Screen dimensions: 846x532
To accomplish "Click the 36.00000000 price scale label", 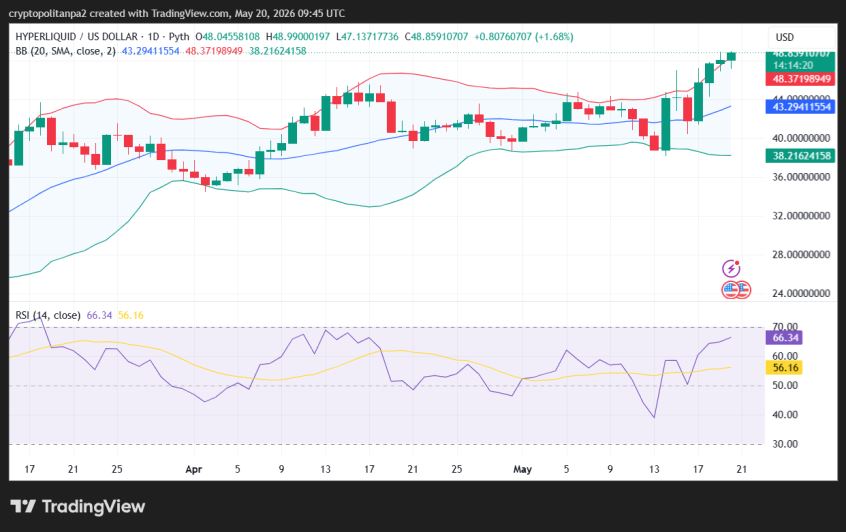I will tap(801, 177).
